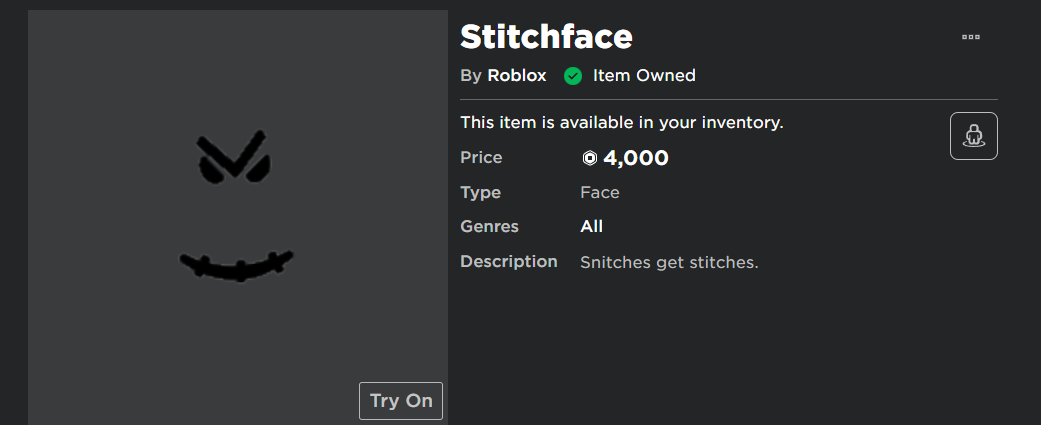Screen dimensions: 1041x425
Task: Click the angry eyes on the face preview
Action: [234, 157]
